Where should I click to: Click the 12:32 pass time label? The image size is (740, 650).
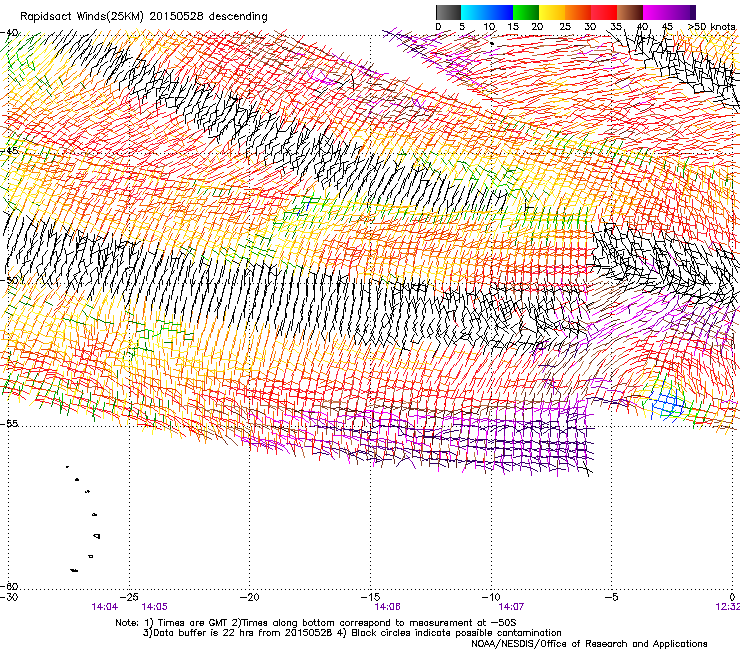[x=727, y=607]
